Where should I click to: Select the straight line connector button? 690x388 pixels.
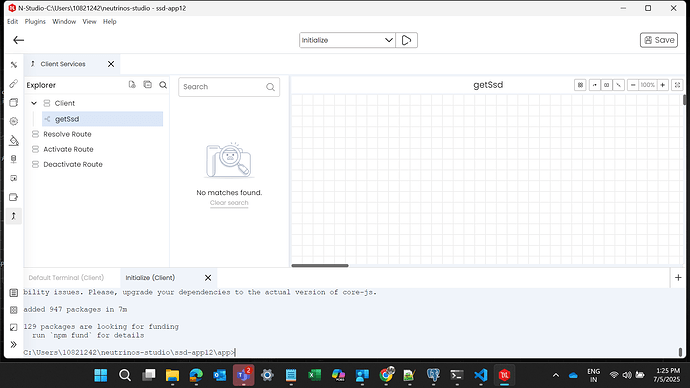click(x=618, y=85)
